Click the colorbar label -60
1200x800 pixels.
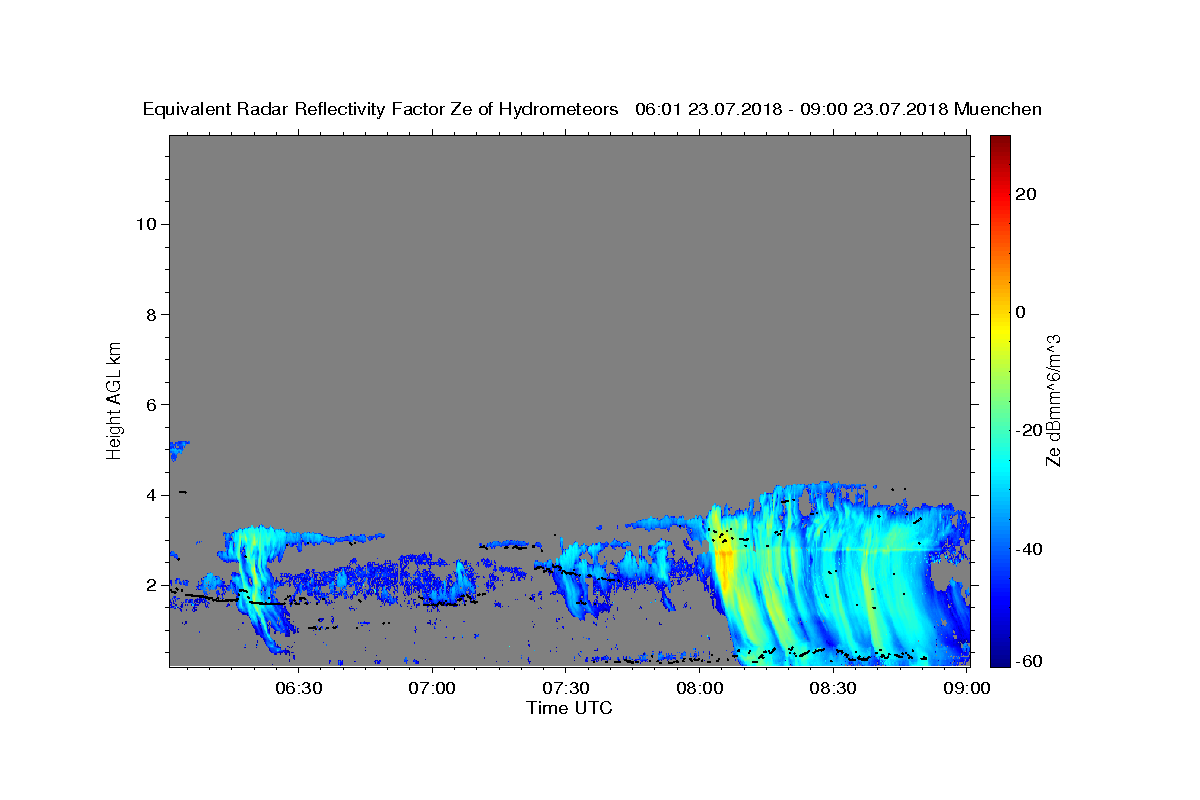[x=1029, y=660]
